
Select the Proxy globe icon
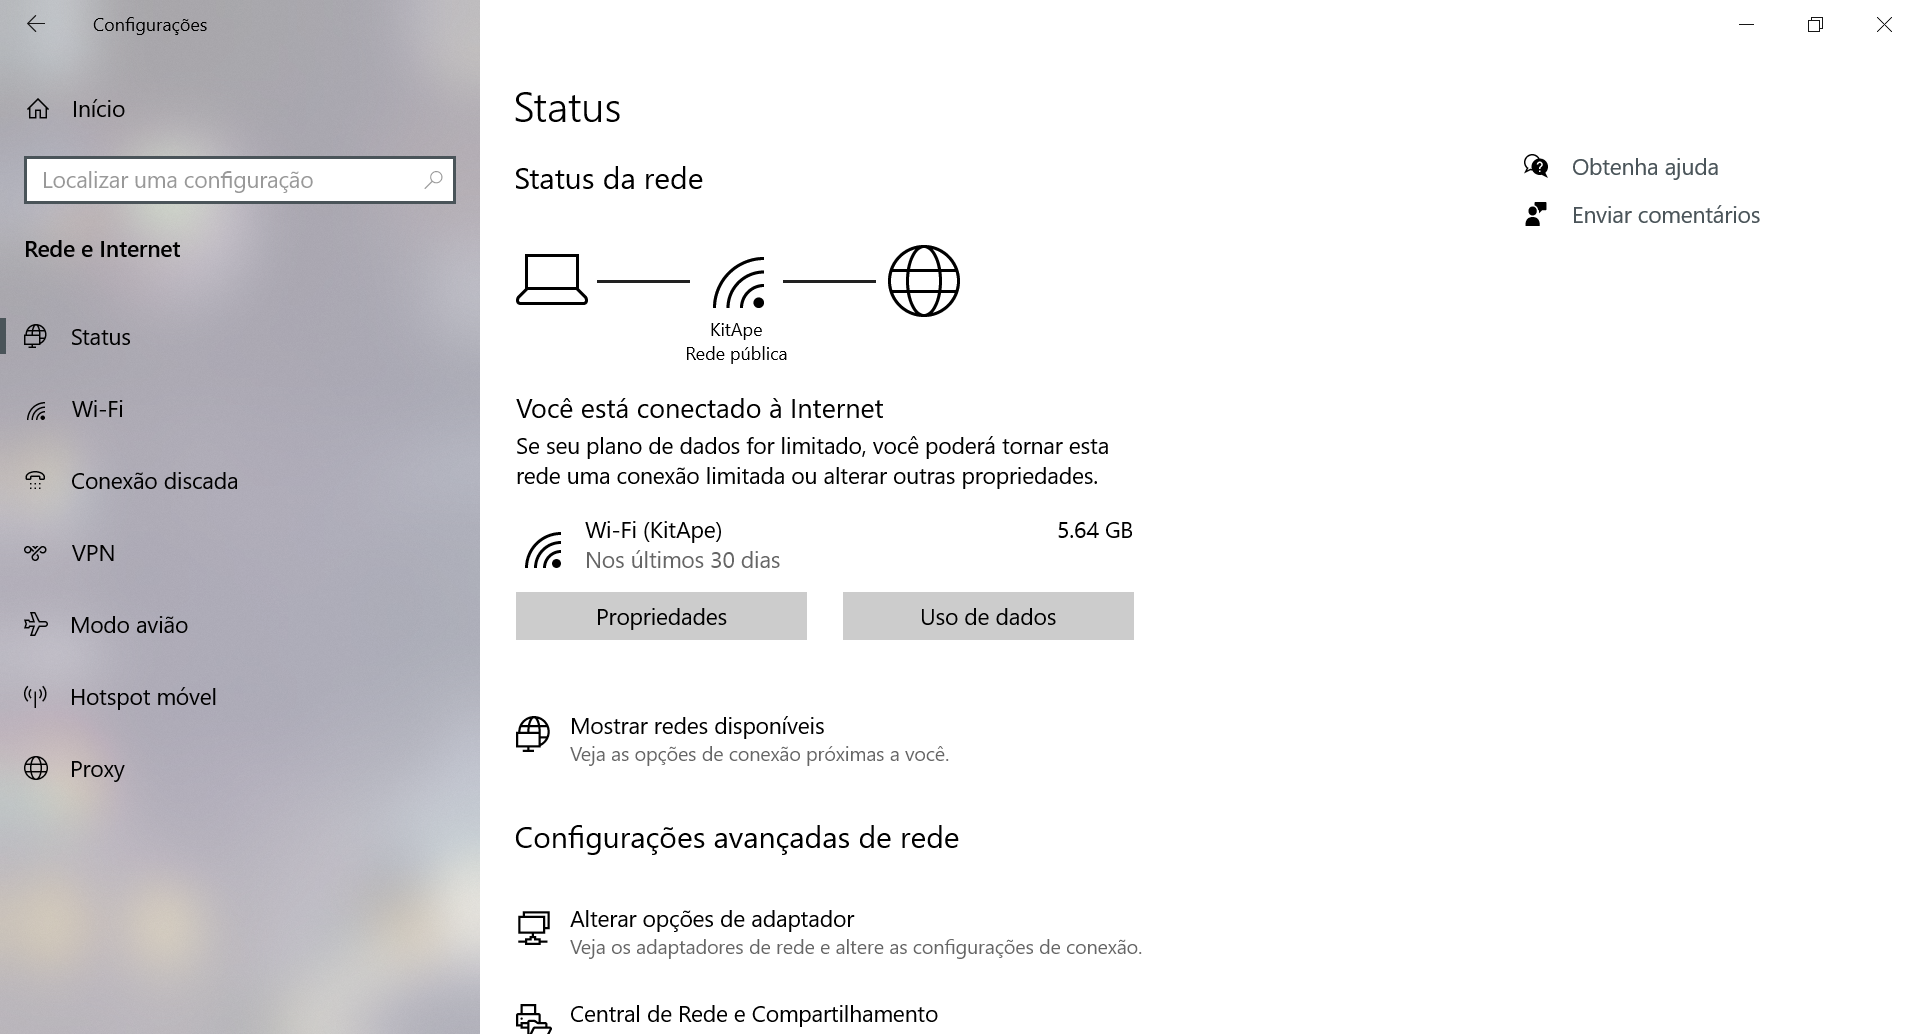[x=36, y=768]
